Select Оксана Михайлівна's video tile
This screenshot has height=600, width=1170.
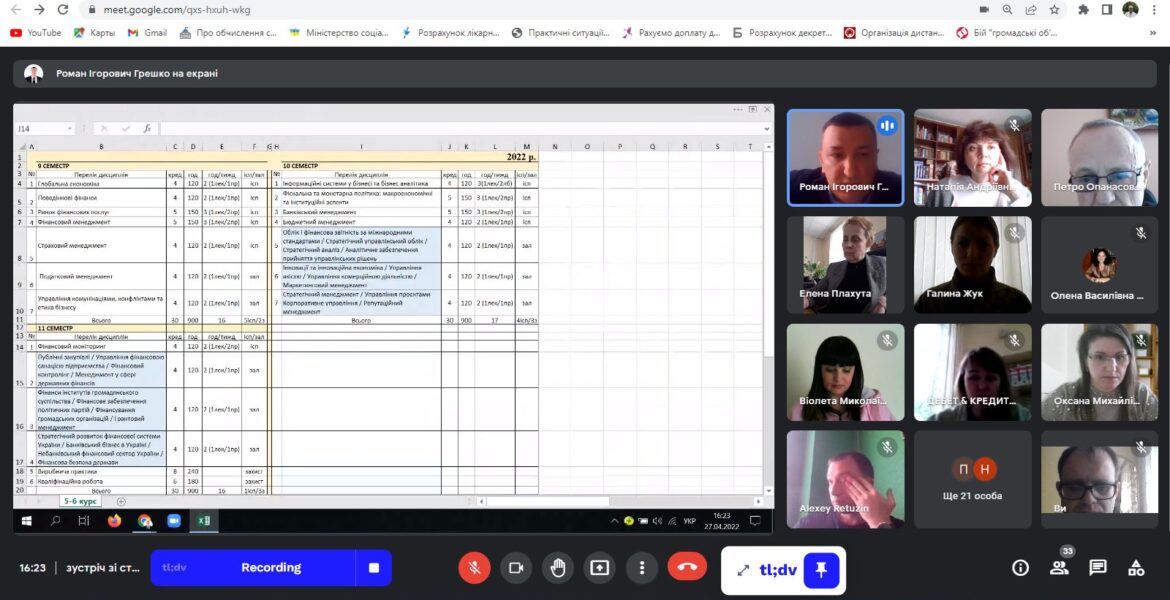pyautogui.click(x=1100, y=372)
